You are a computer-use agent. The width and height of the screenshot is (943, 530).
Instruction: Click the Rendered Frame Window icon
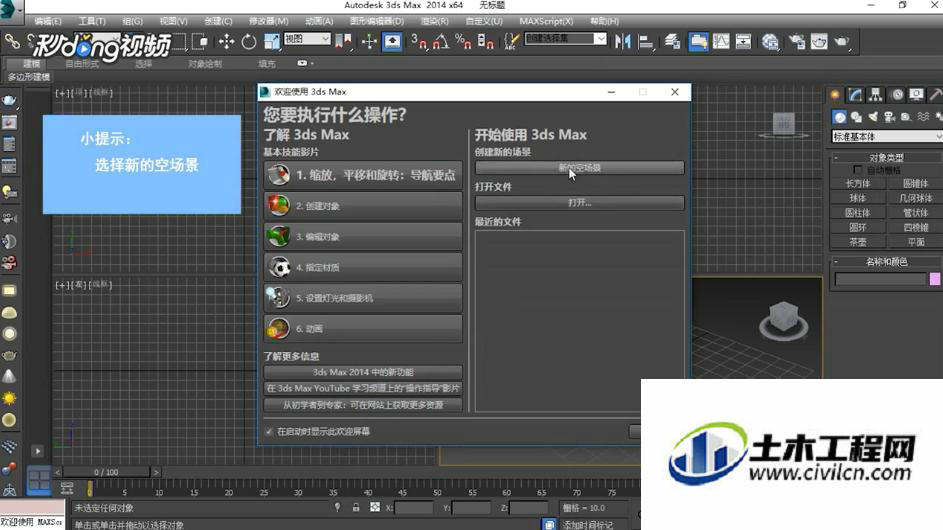click(819, 42)
